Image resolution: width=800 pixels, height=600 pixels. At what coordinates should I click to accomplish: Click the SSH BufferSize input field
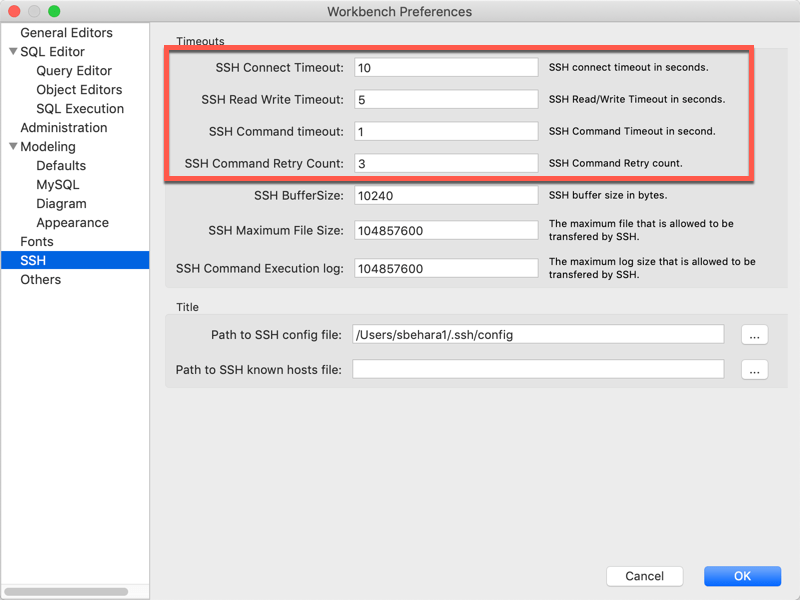(x=445, y=196)
